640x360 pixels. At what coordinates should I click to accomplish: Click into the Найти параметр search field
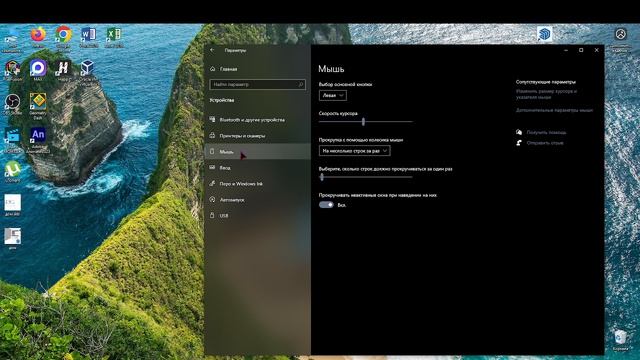(257, 84)
